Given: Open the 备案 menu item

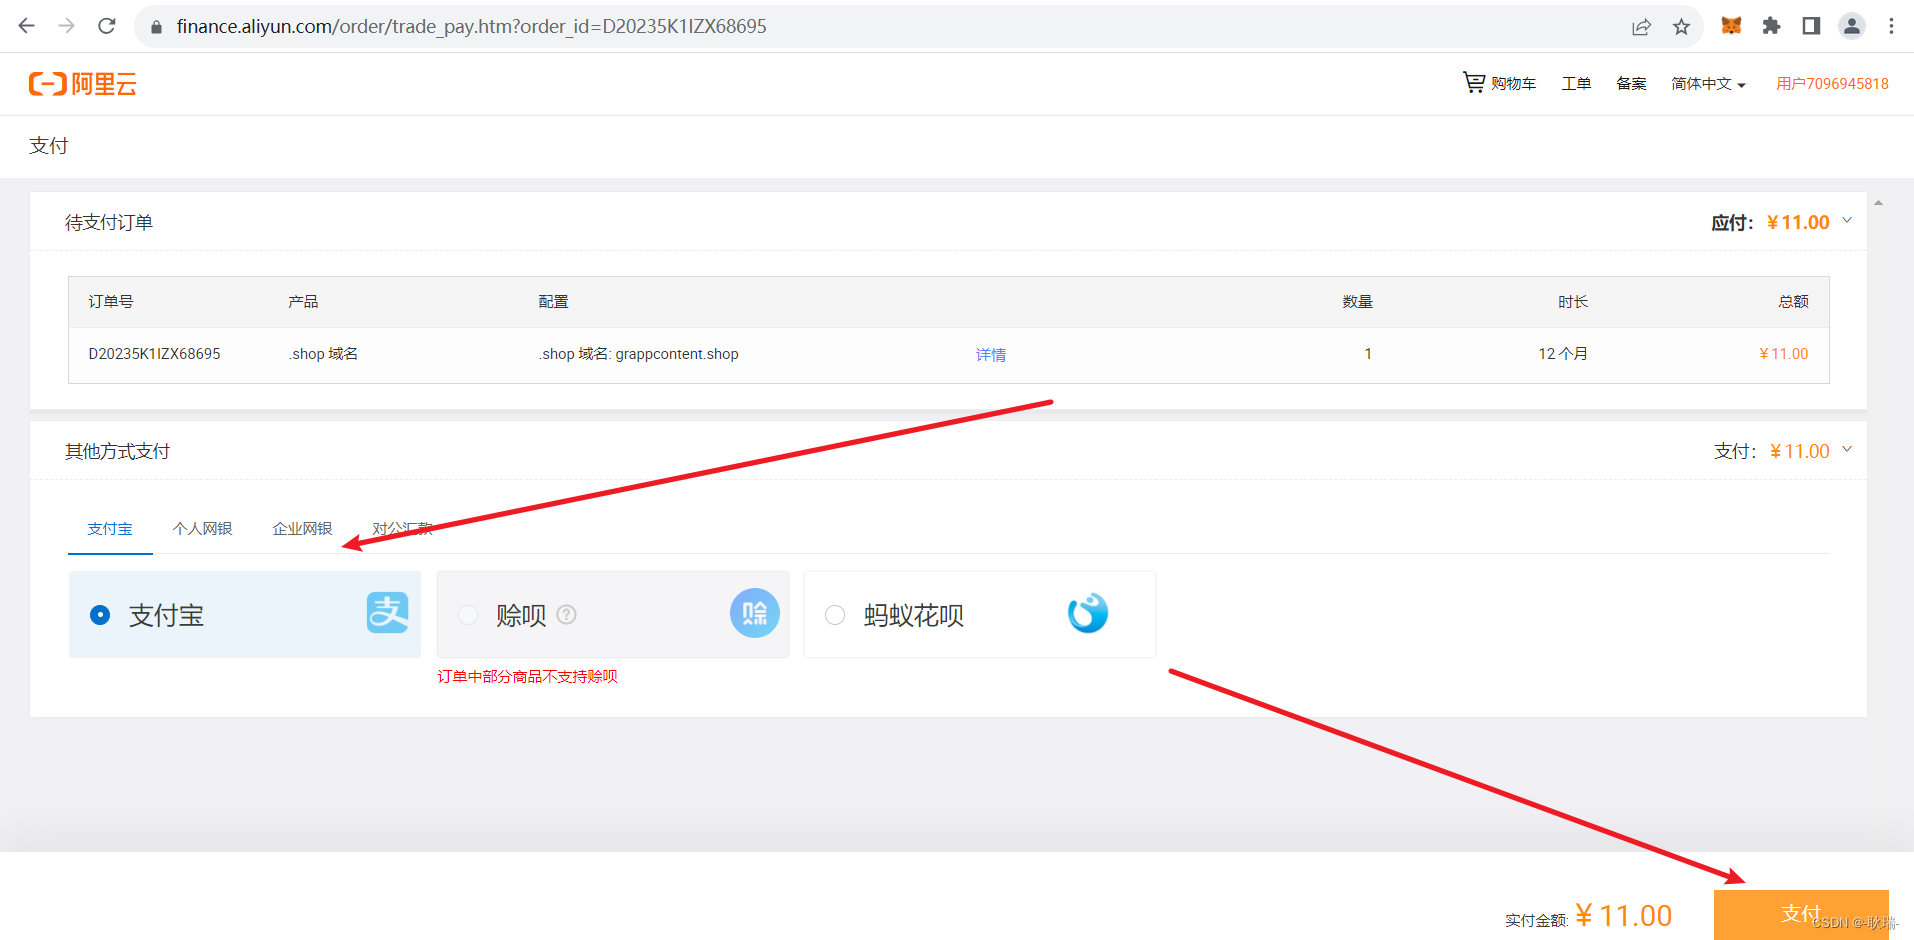Looking at the screenshot, I should coord(1631,84).
